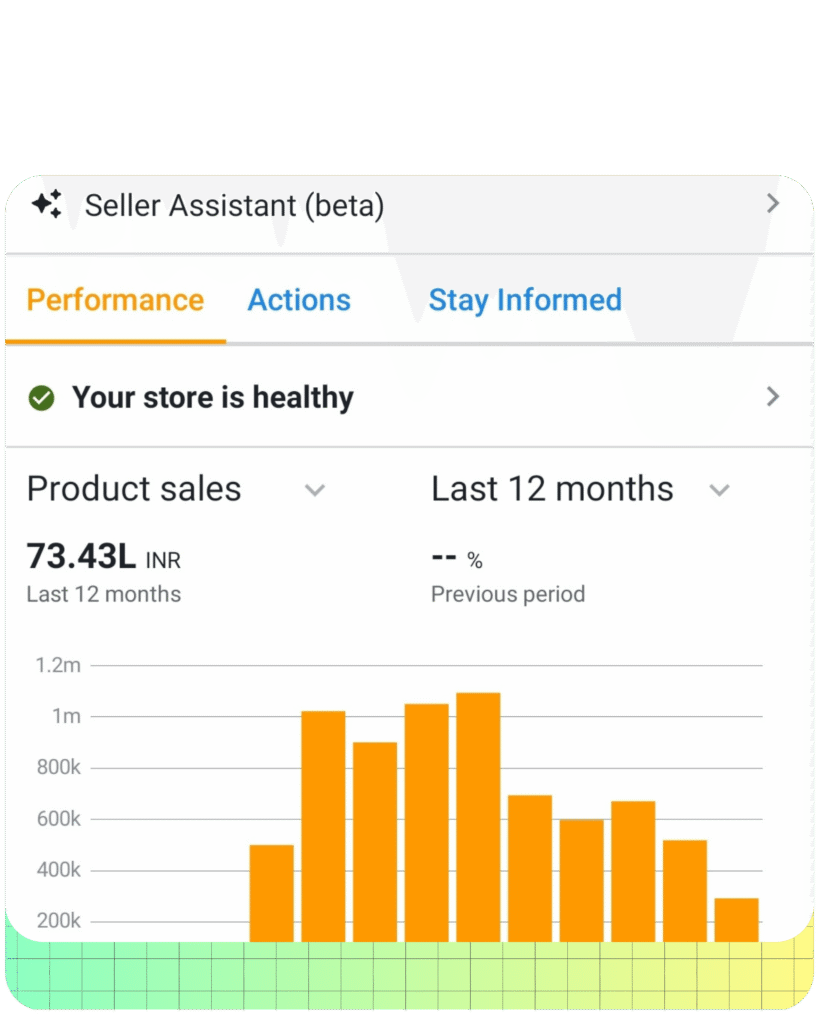Click the green store health checkmark icon
The height and width of the screenshot is (1024, 819).
41,398
